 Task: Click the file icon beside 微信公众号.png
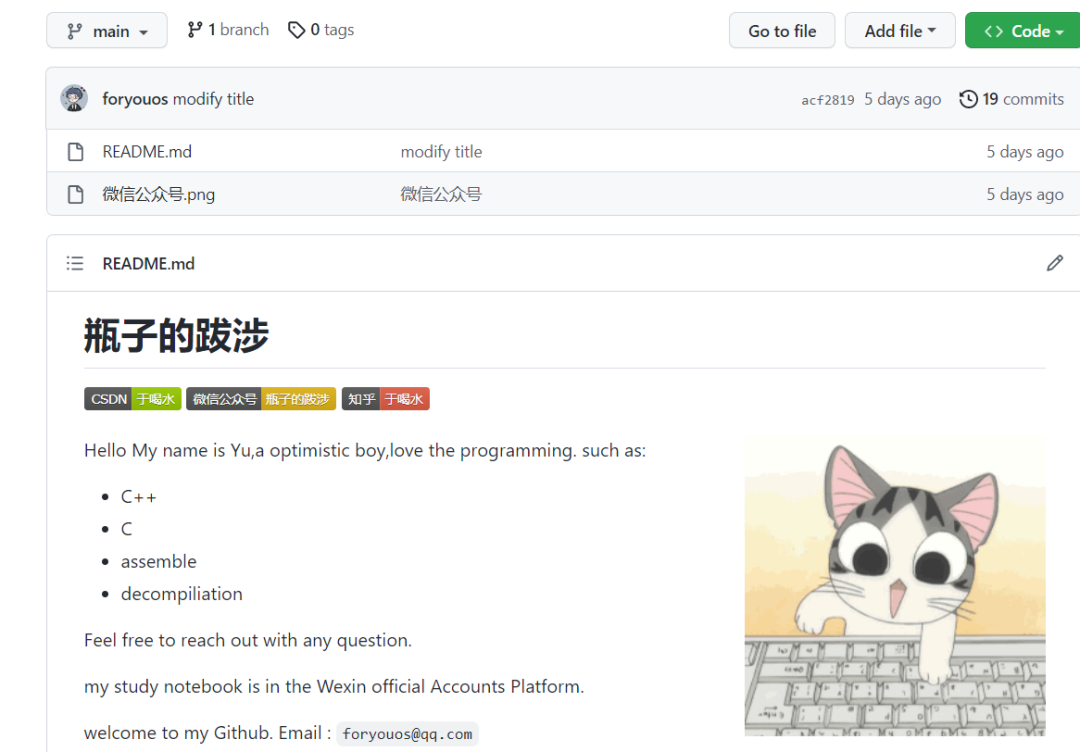(75, 193)
